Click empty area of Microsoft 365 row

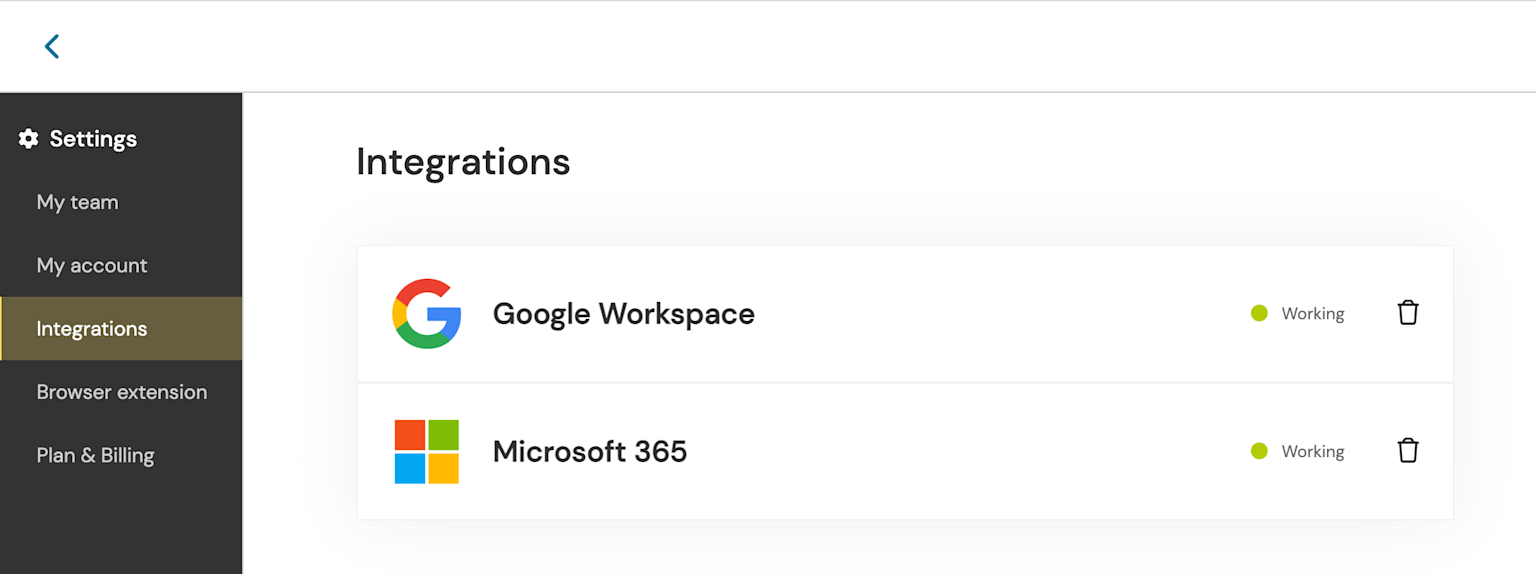coord(950,451)
